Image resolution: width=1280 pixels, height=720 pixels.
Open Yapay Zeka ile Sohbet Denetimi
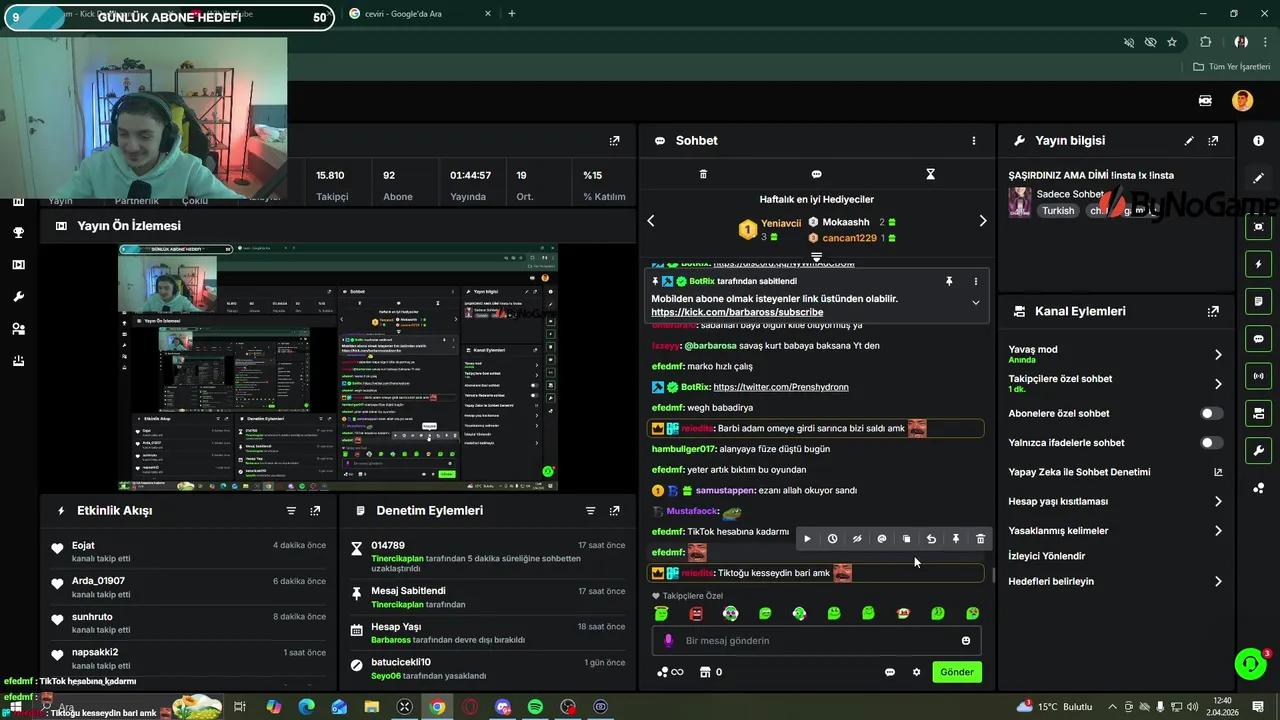(x=1114, y=472)
